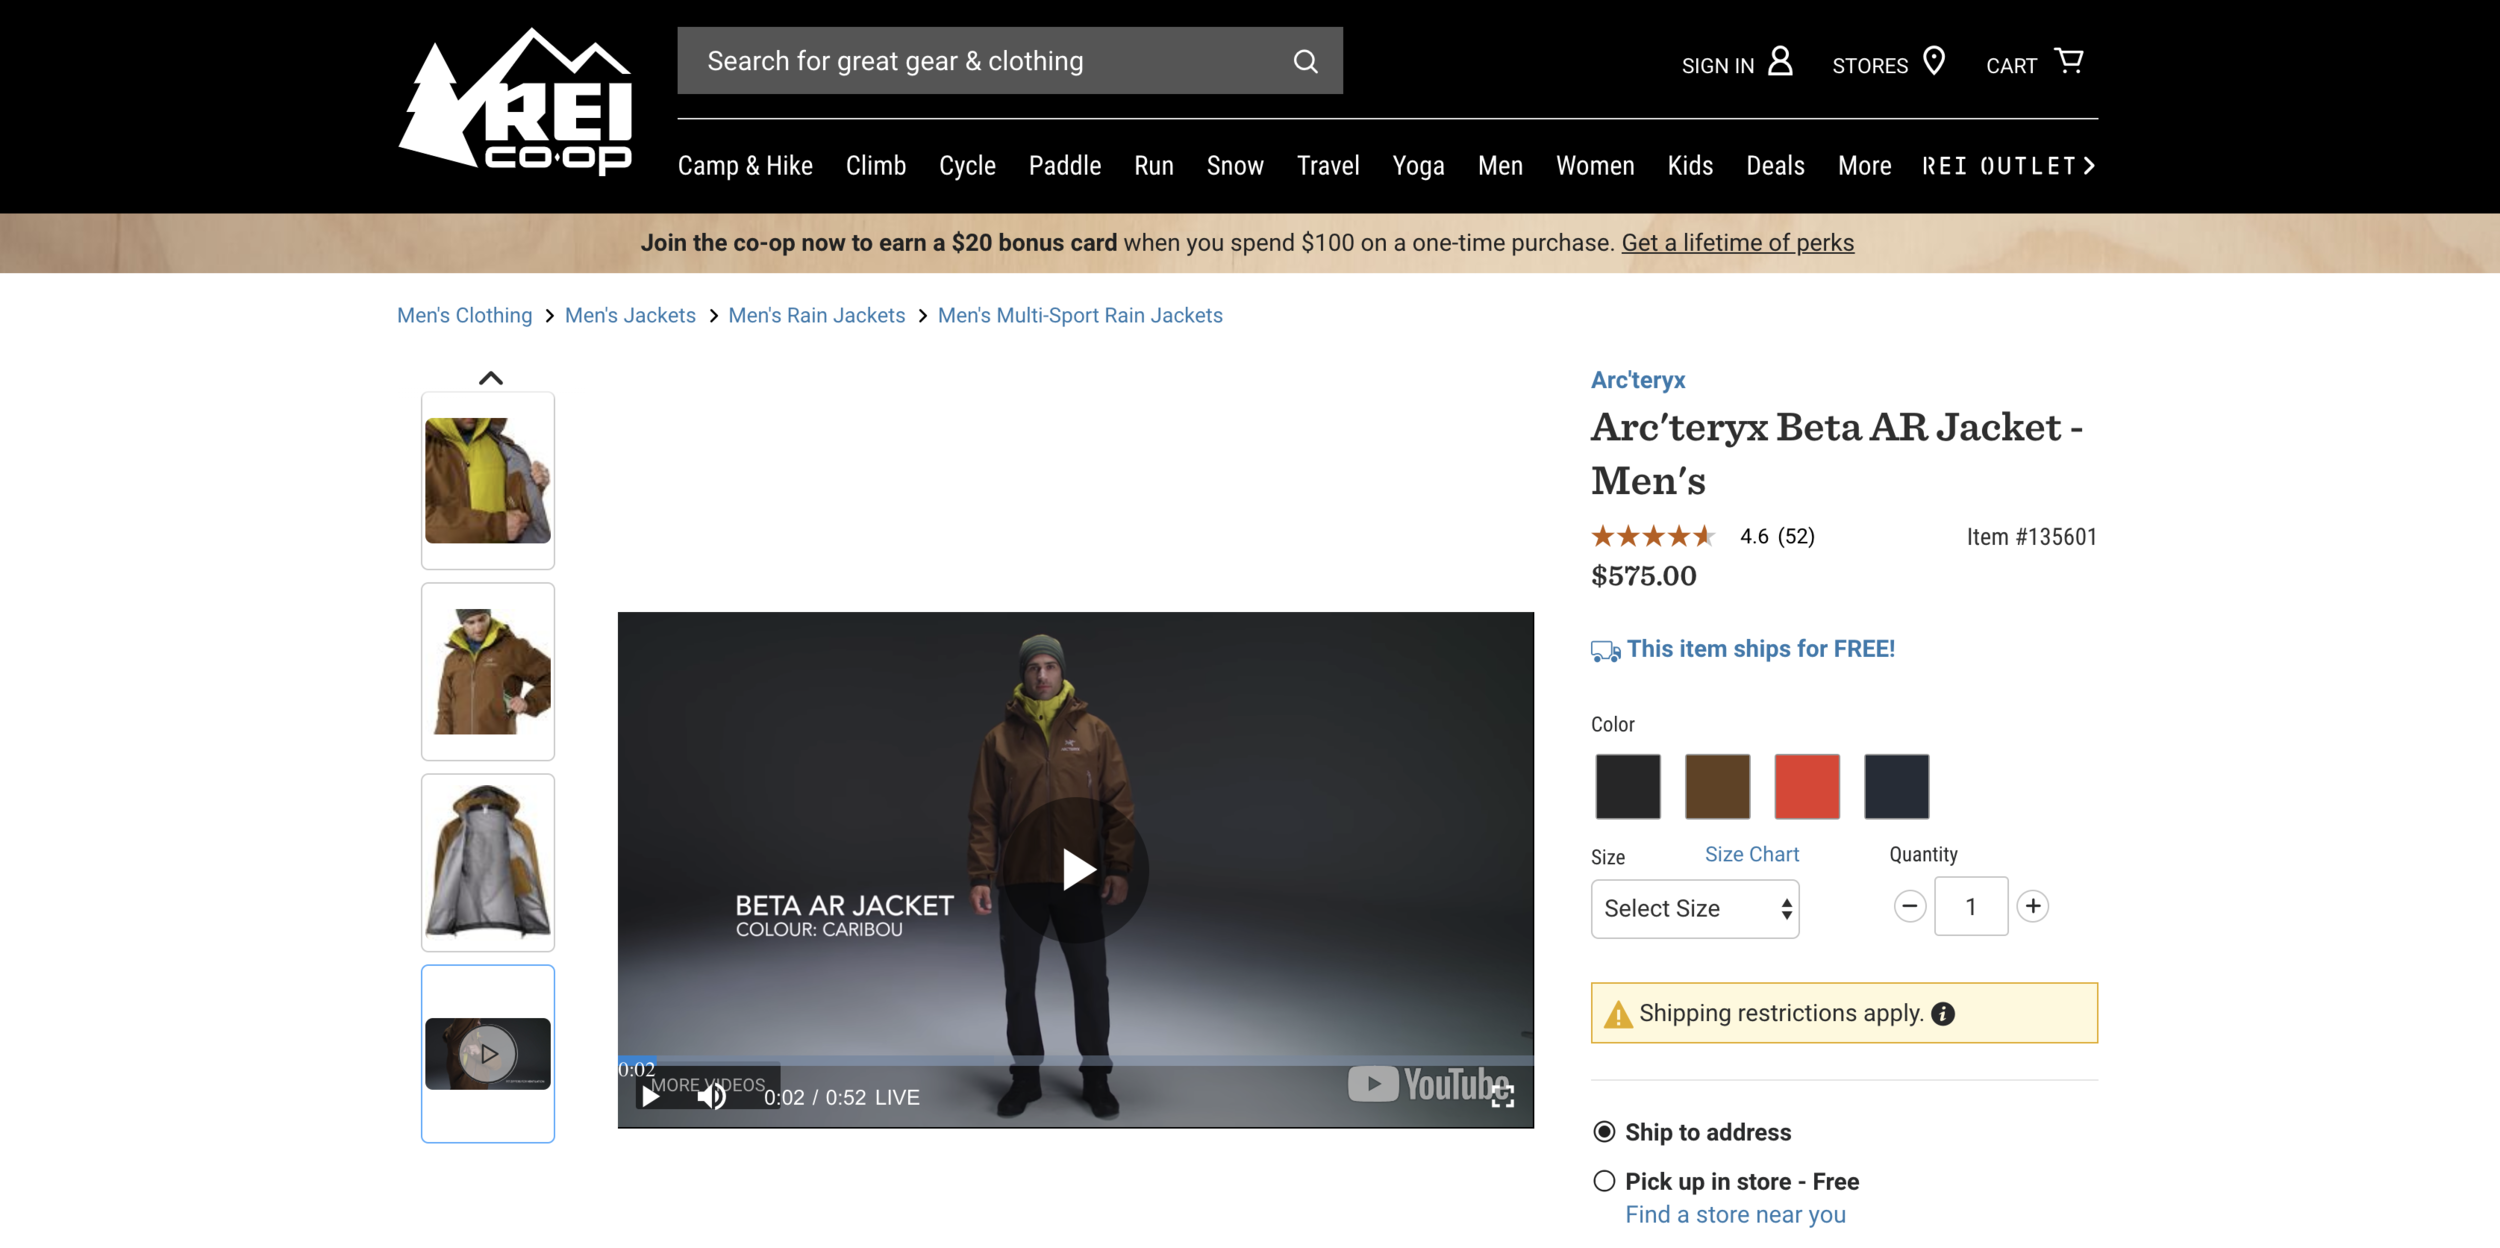Open the Size Chart link
Viewport: 2500px width, 1248px height.
click(x=1751, y=855)
